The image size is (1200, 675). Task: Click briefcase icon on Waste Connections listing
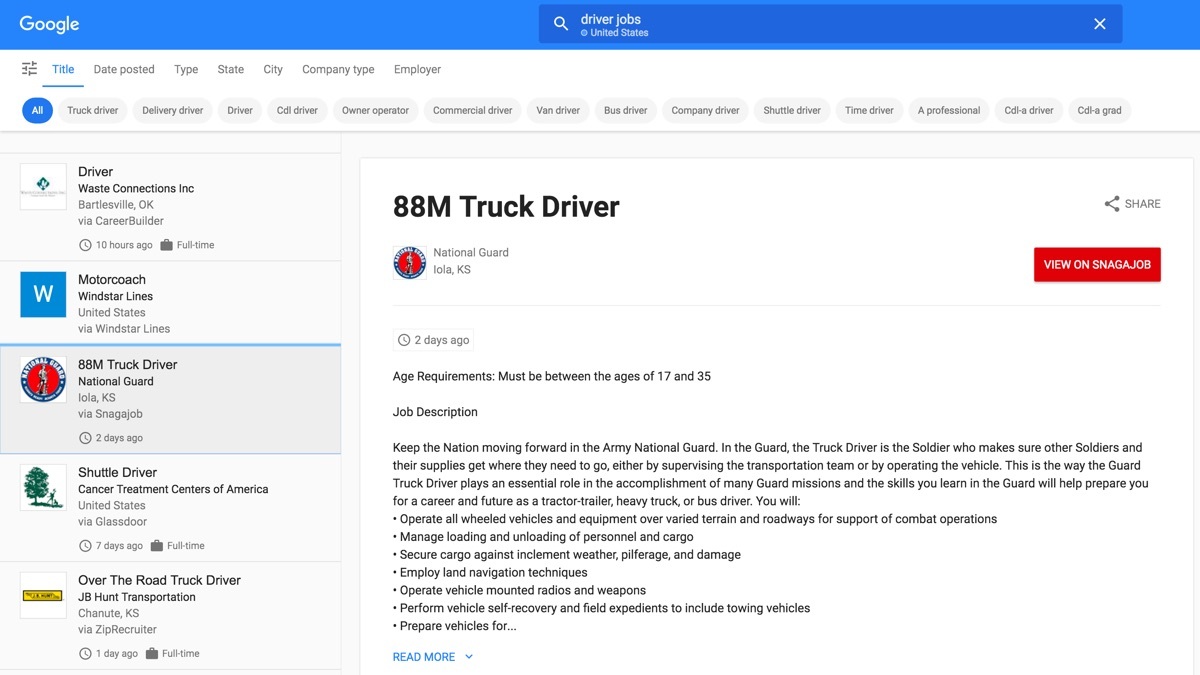[166, 245]
